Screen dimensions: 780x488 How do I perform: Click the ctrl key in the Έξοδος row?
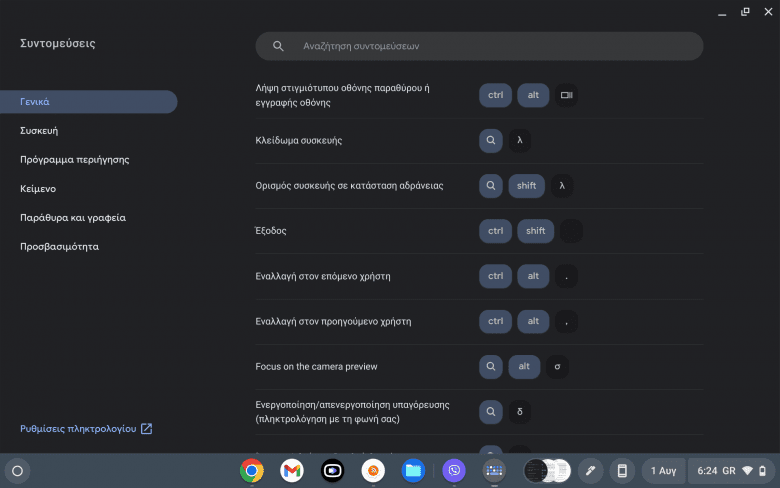pos(495,231)
